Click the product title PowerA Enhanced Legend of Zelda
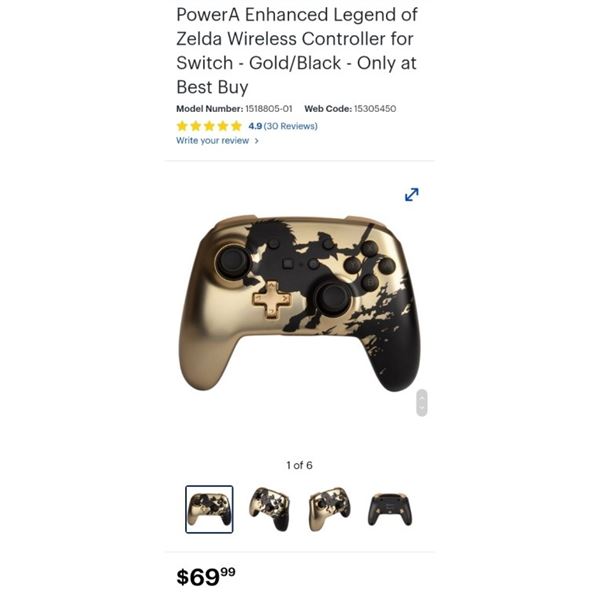Image resolution: width=600 pixels, height=600 pixels. [x=297, y=51]
